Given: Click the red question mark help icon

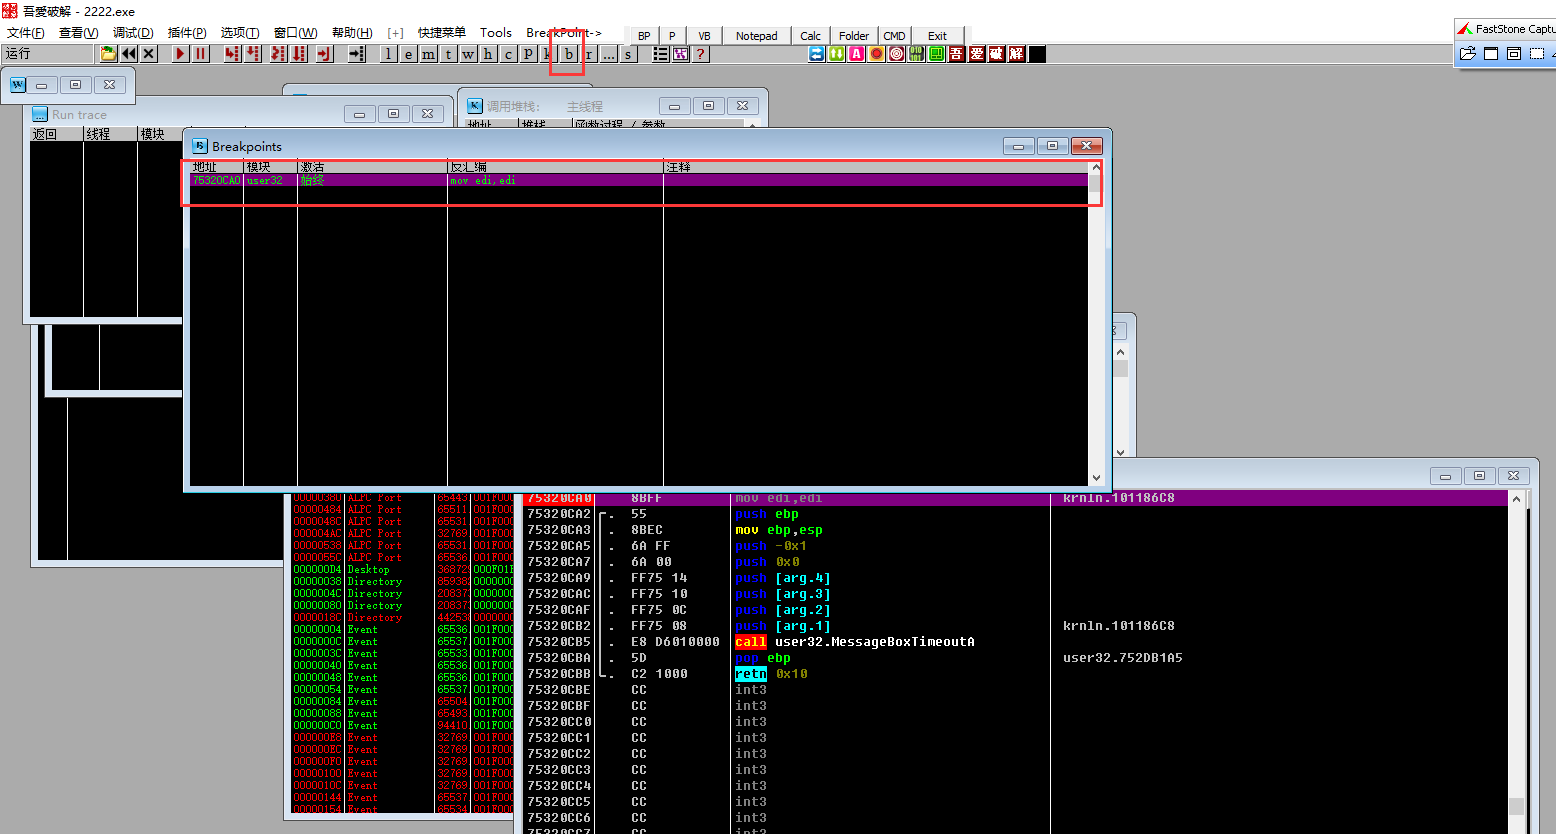Looking at the screenshot, I should click(x=700, y=54).
